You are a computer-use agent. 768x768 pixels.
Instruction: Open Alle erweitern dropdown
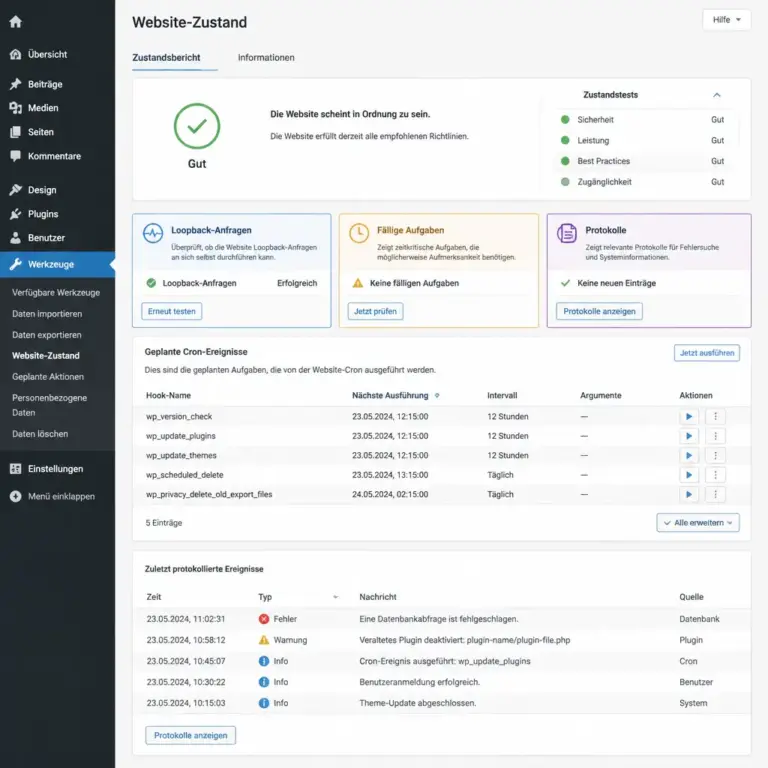[x=698, y=523]
